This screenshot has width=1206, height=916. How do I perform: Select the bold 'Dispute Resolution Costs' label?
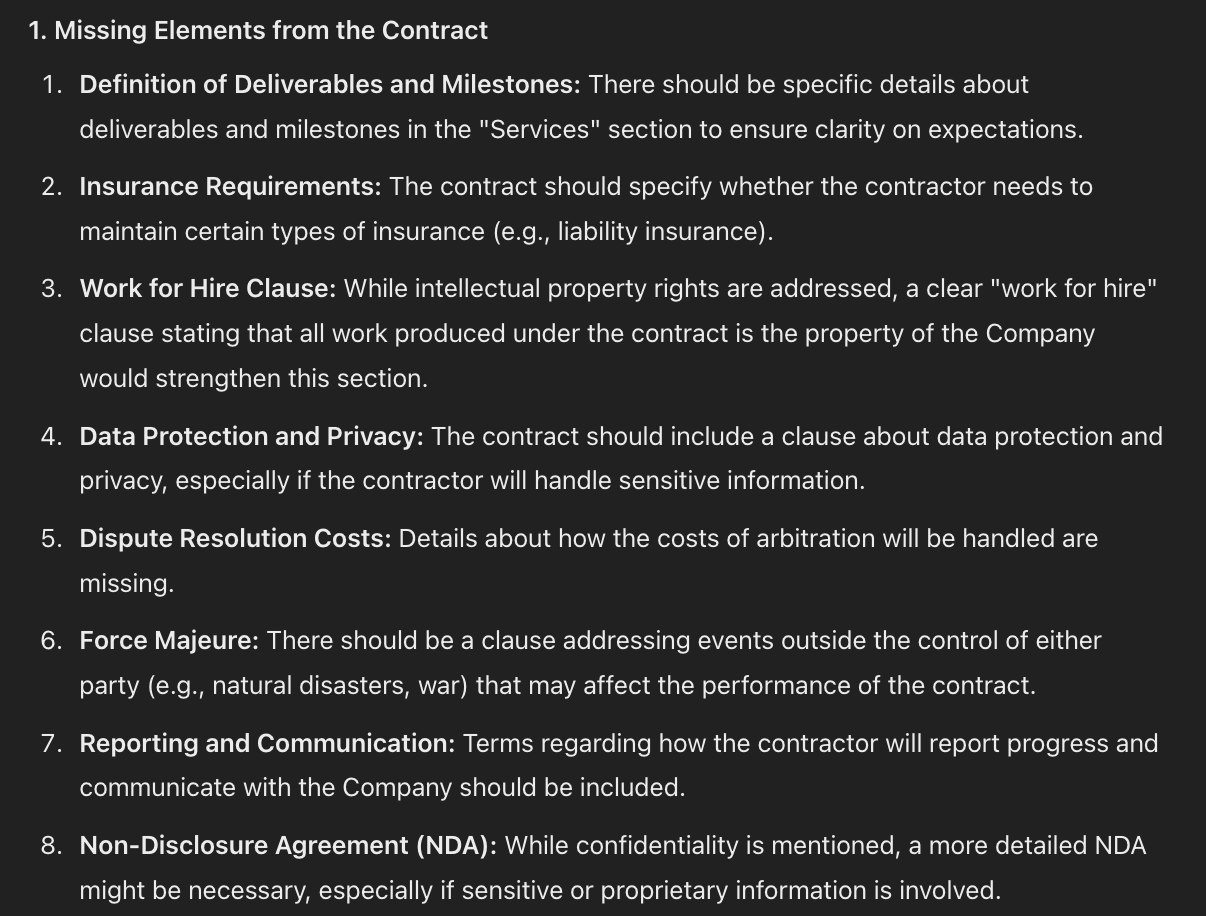tap(235, 539)
